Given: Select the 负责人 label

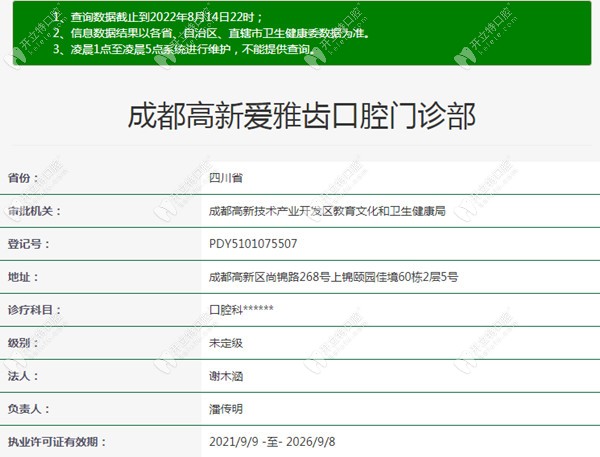Looking at the screenshot, I should [x=29, y=409].
